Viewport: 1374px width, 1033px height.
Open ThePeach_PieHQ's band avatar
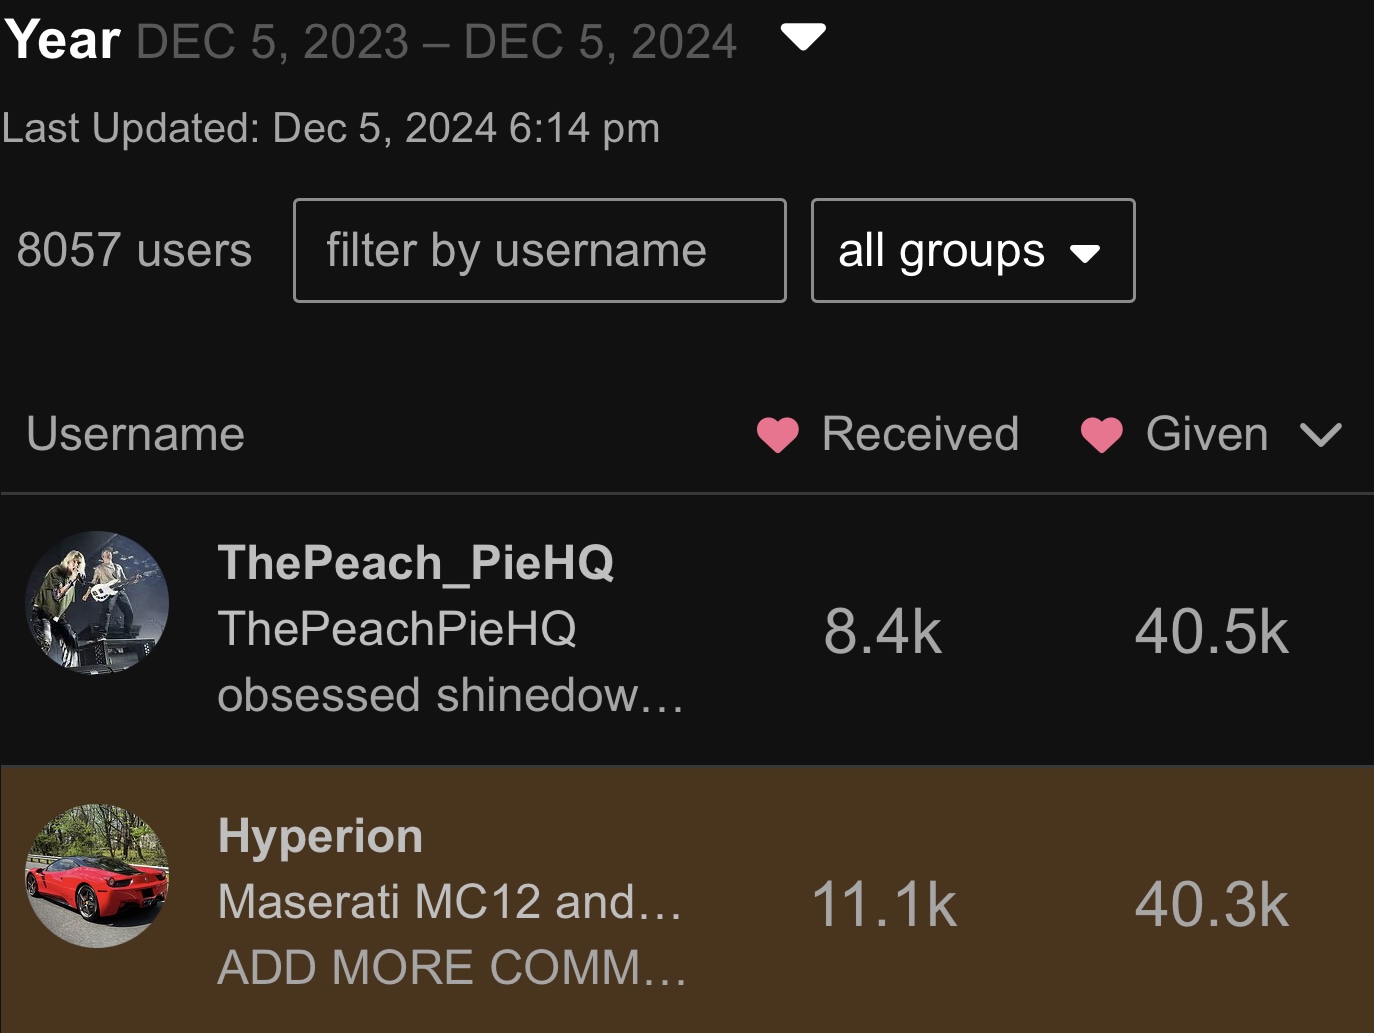(x=97, y=602)
